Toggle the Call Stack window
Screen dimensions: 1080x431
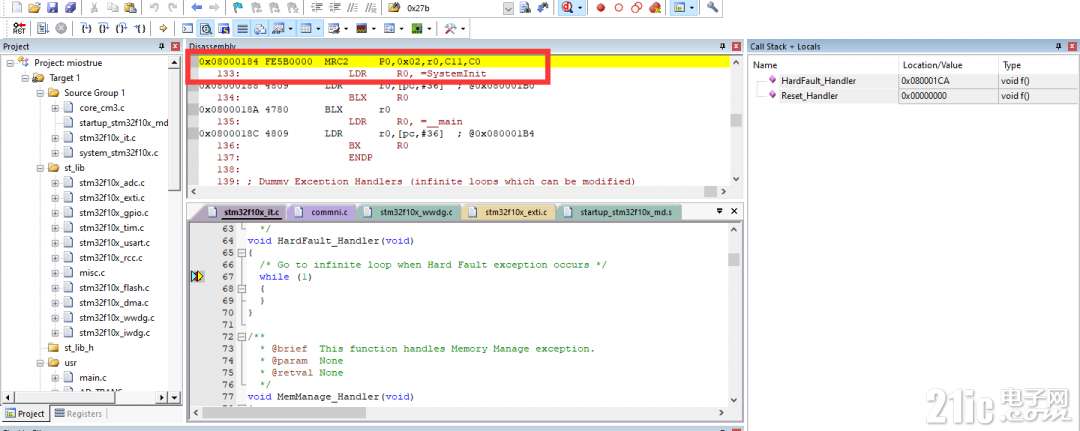tap(260, 29)
